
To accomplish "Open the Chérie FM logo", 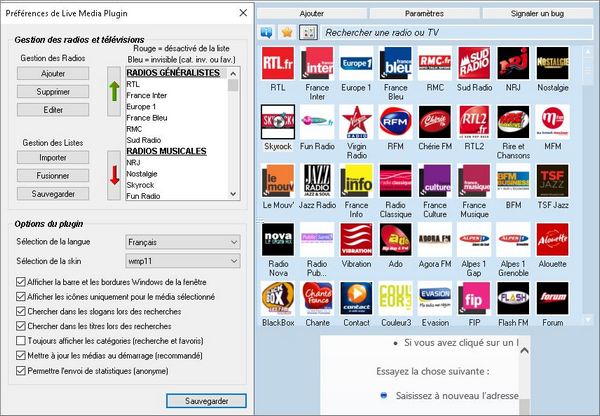I will (435, 122).
